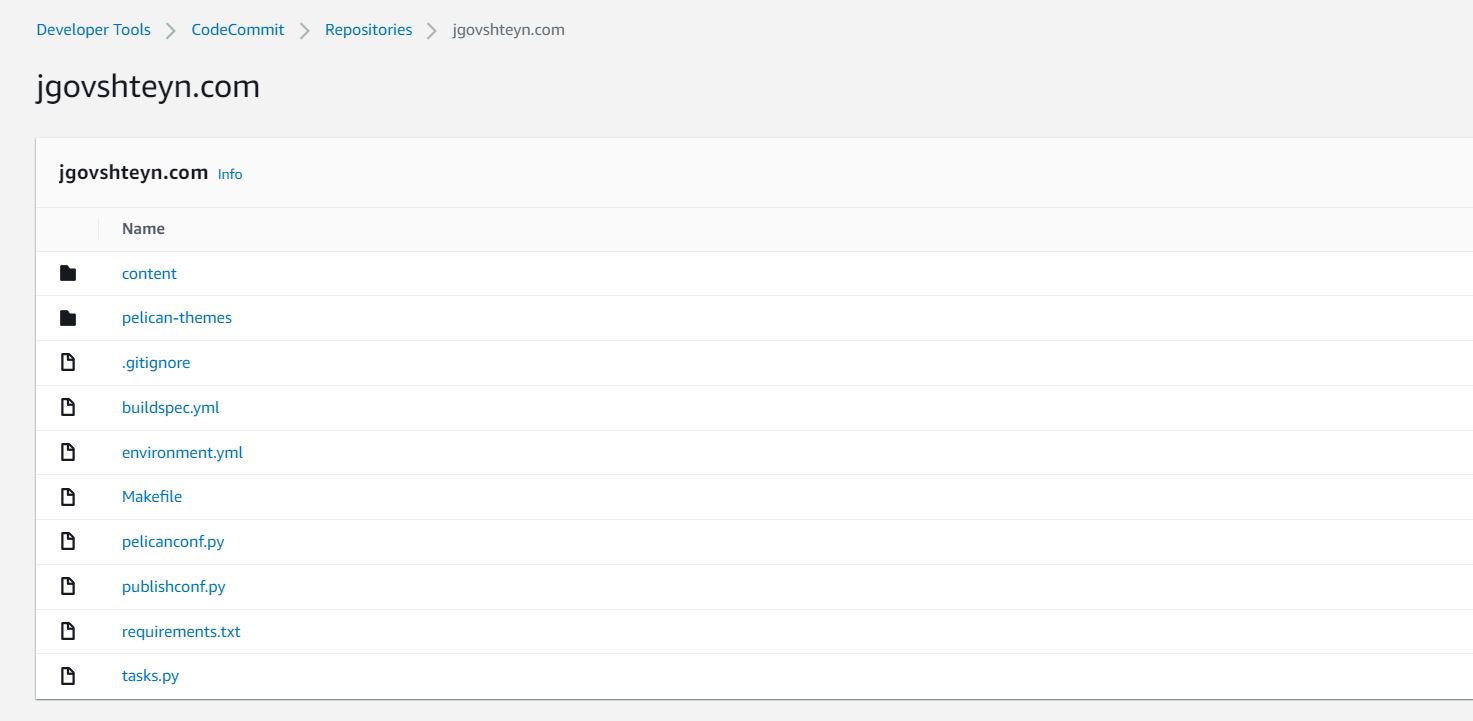Click the Name column header
Image resolution: width=1473 pixels, height=721 pixels.
143,229
